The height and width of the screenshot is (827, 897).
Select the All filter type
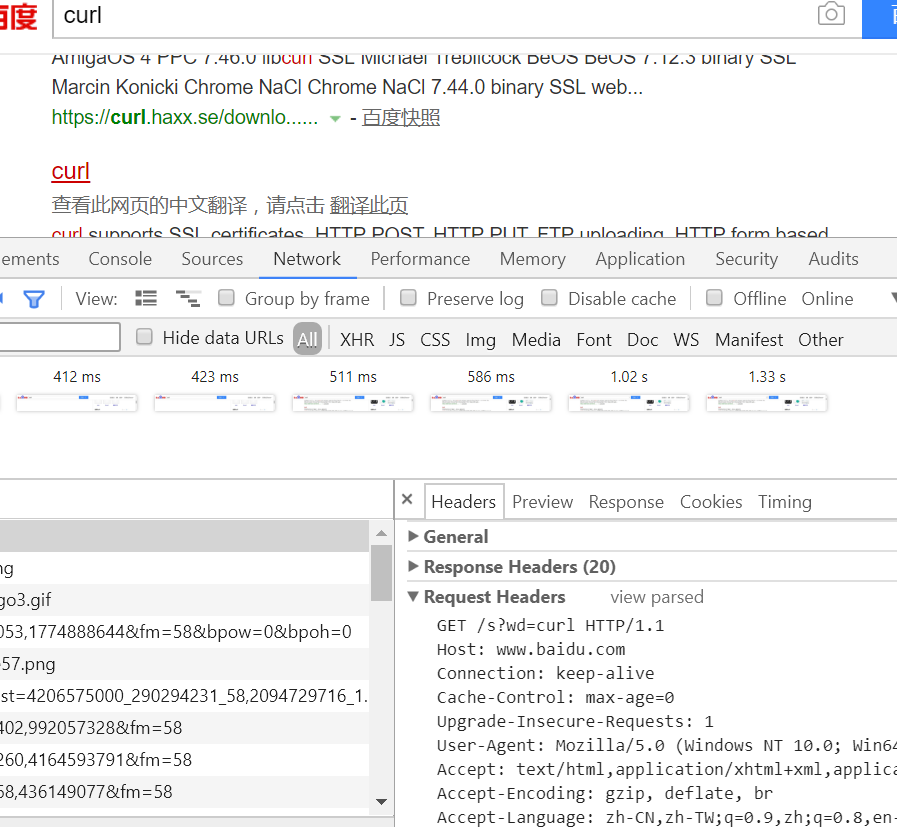click(307, 339)
